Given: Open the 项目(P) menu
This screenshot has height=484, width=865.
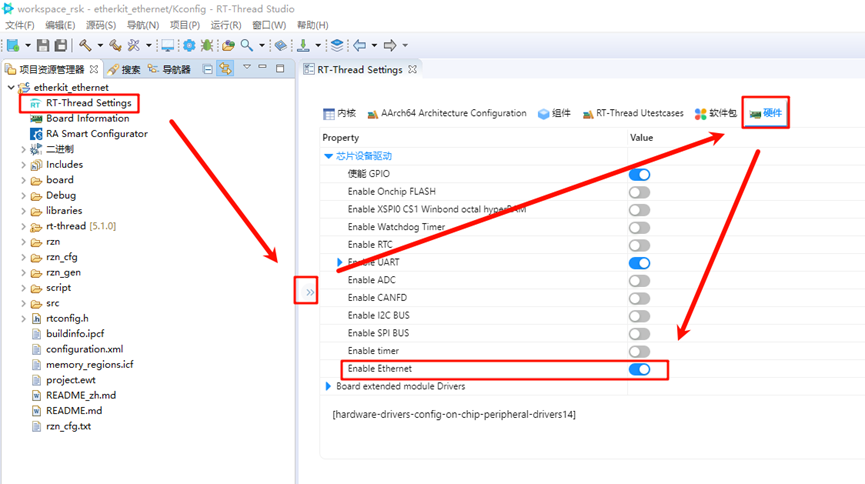Looking at the screenshot, I should point(184,25).
